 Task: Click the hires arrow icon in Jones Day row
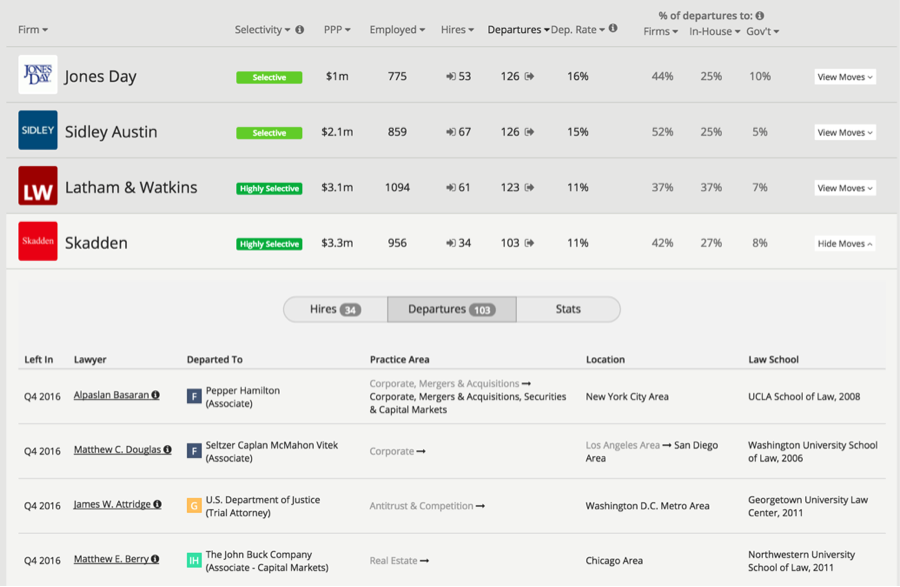(451, 76)
